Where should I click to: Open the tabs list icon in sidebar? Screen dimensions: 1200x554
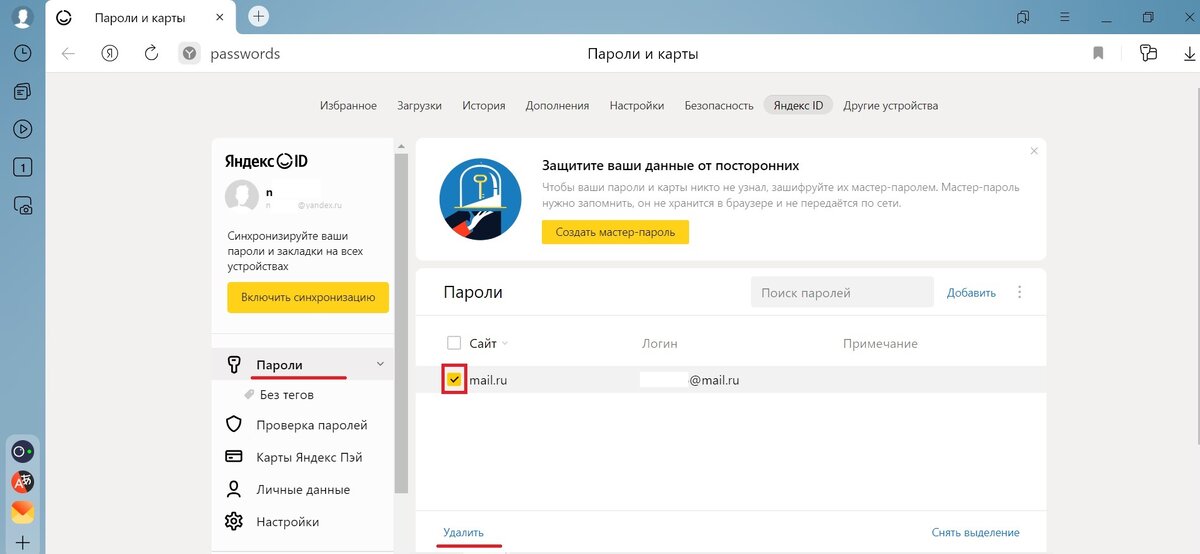pos(22,91)
